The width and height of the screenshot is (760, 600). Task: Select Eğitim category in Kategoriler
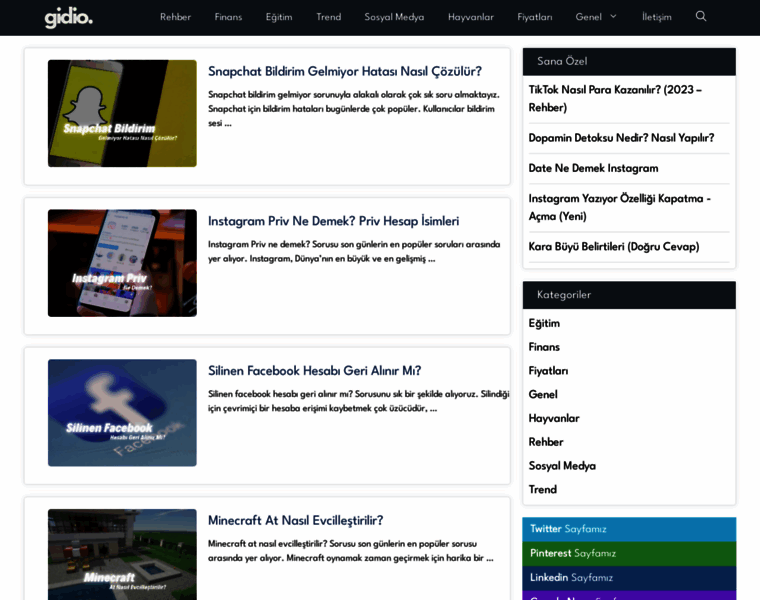click(544, 323)
